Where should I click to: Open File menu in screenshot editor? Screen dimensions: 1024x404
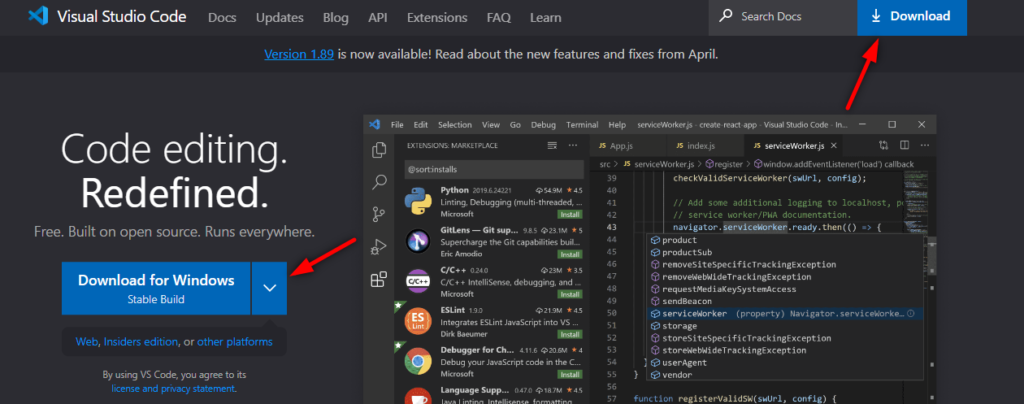point(397,125)
